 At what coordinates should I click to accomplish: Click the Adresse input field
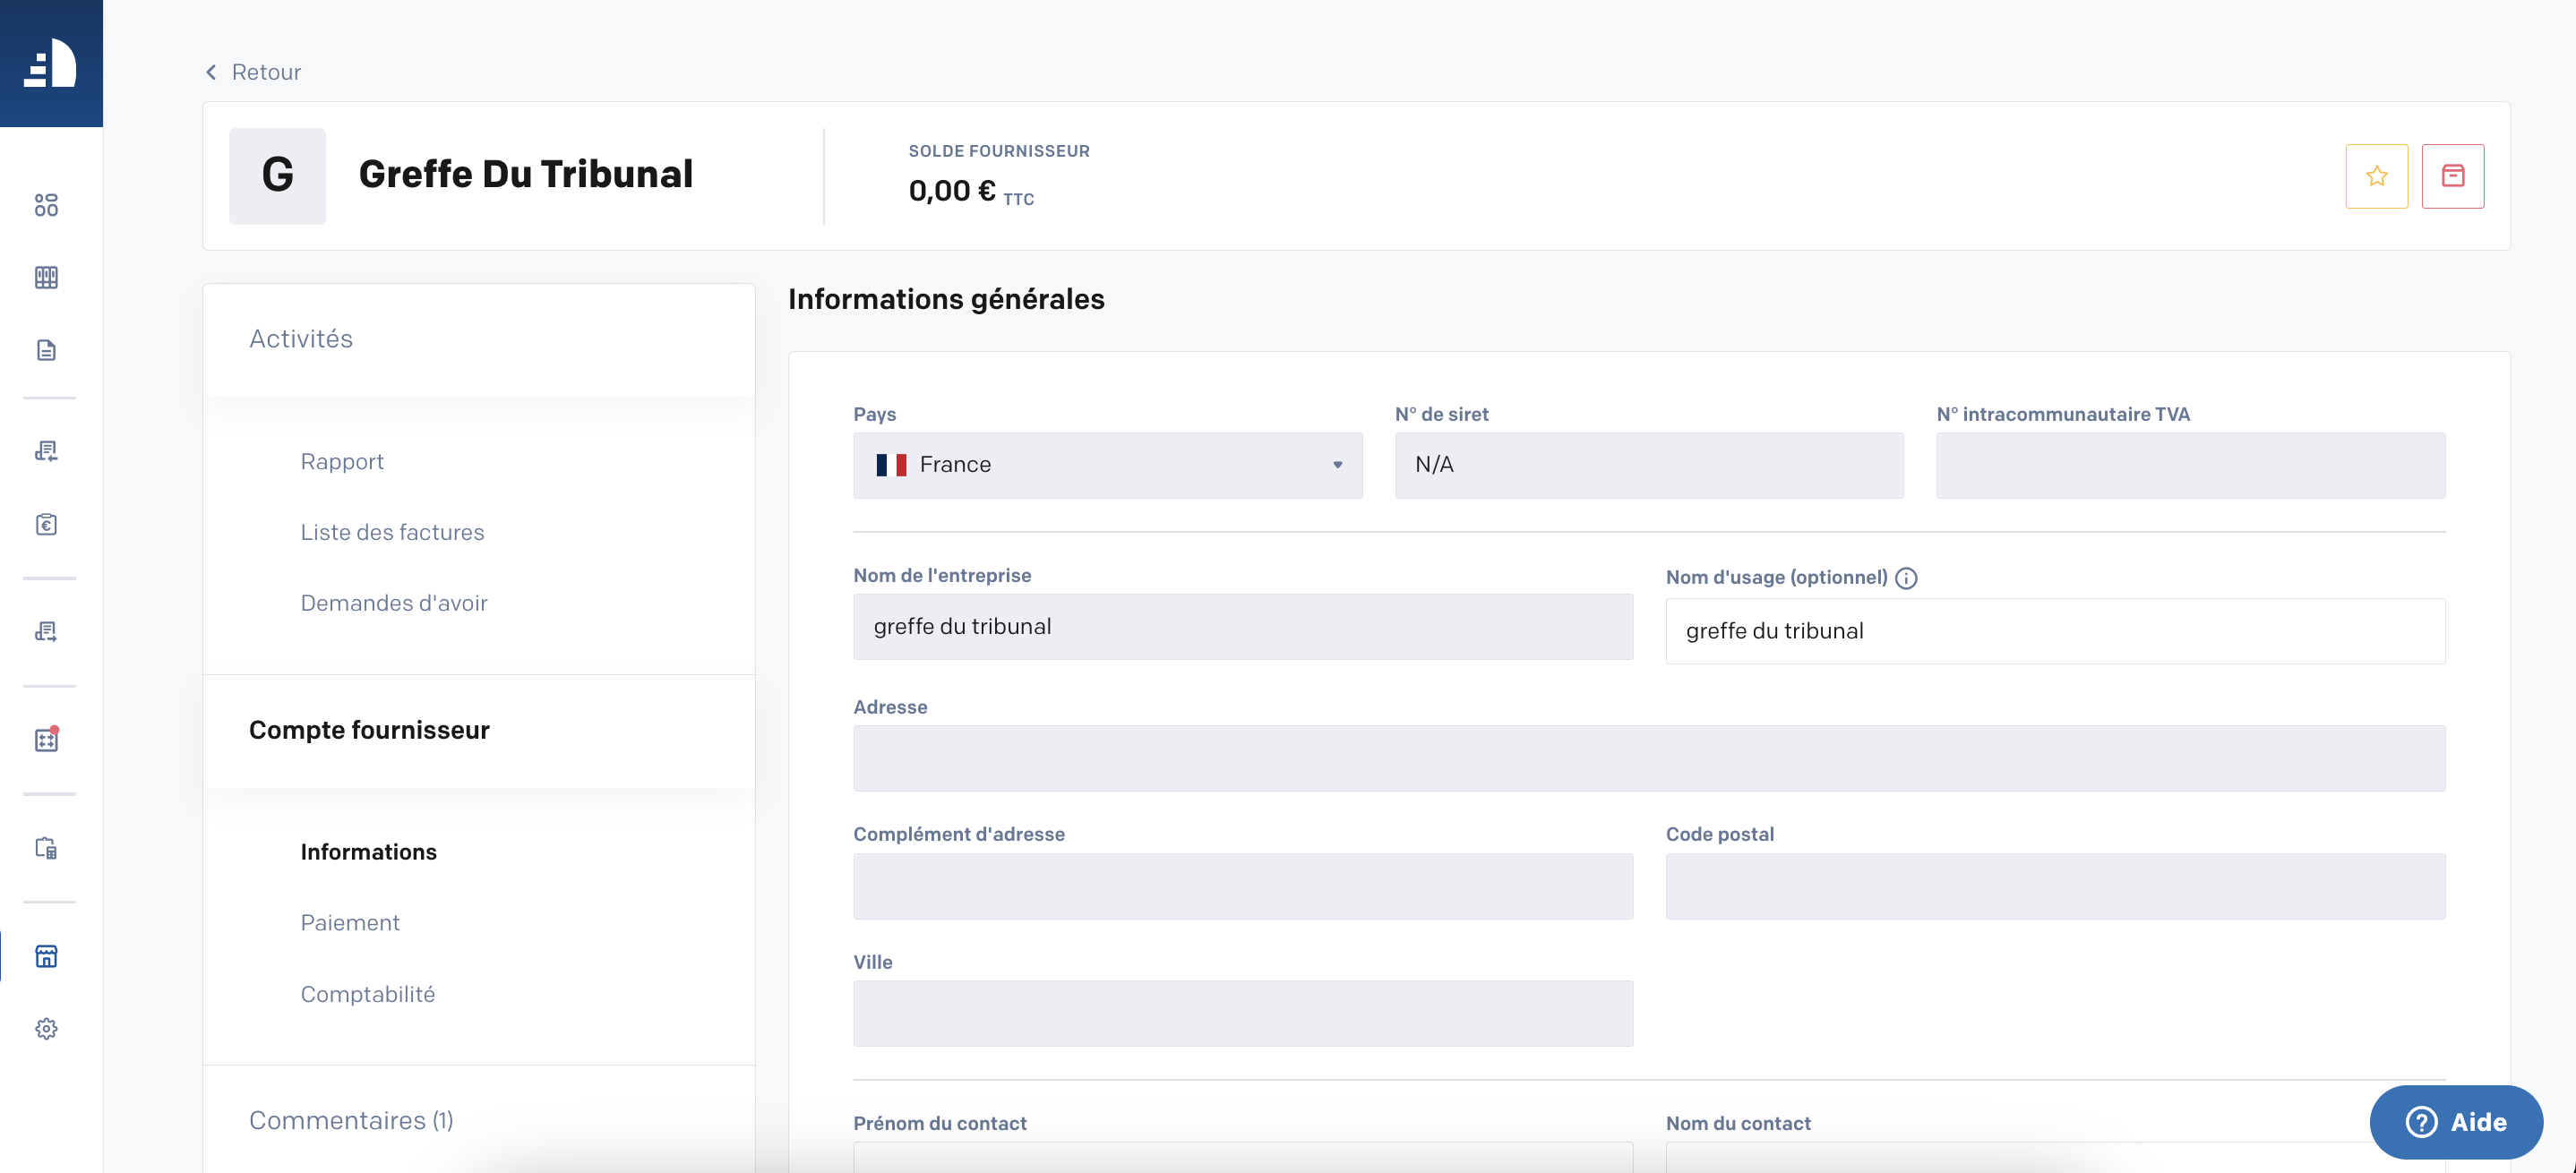pos(1649,758)
